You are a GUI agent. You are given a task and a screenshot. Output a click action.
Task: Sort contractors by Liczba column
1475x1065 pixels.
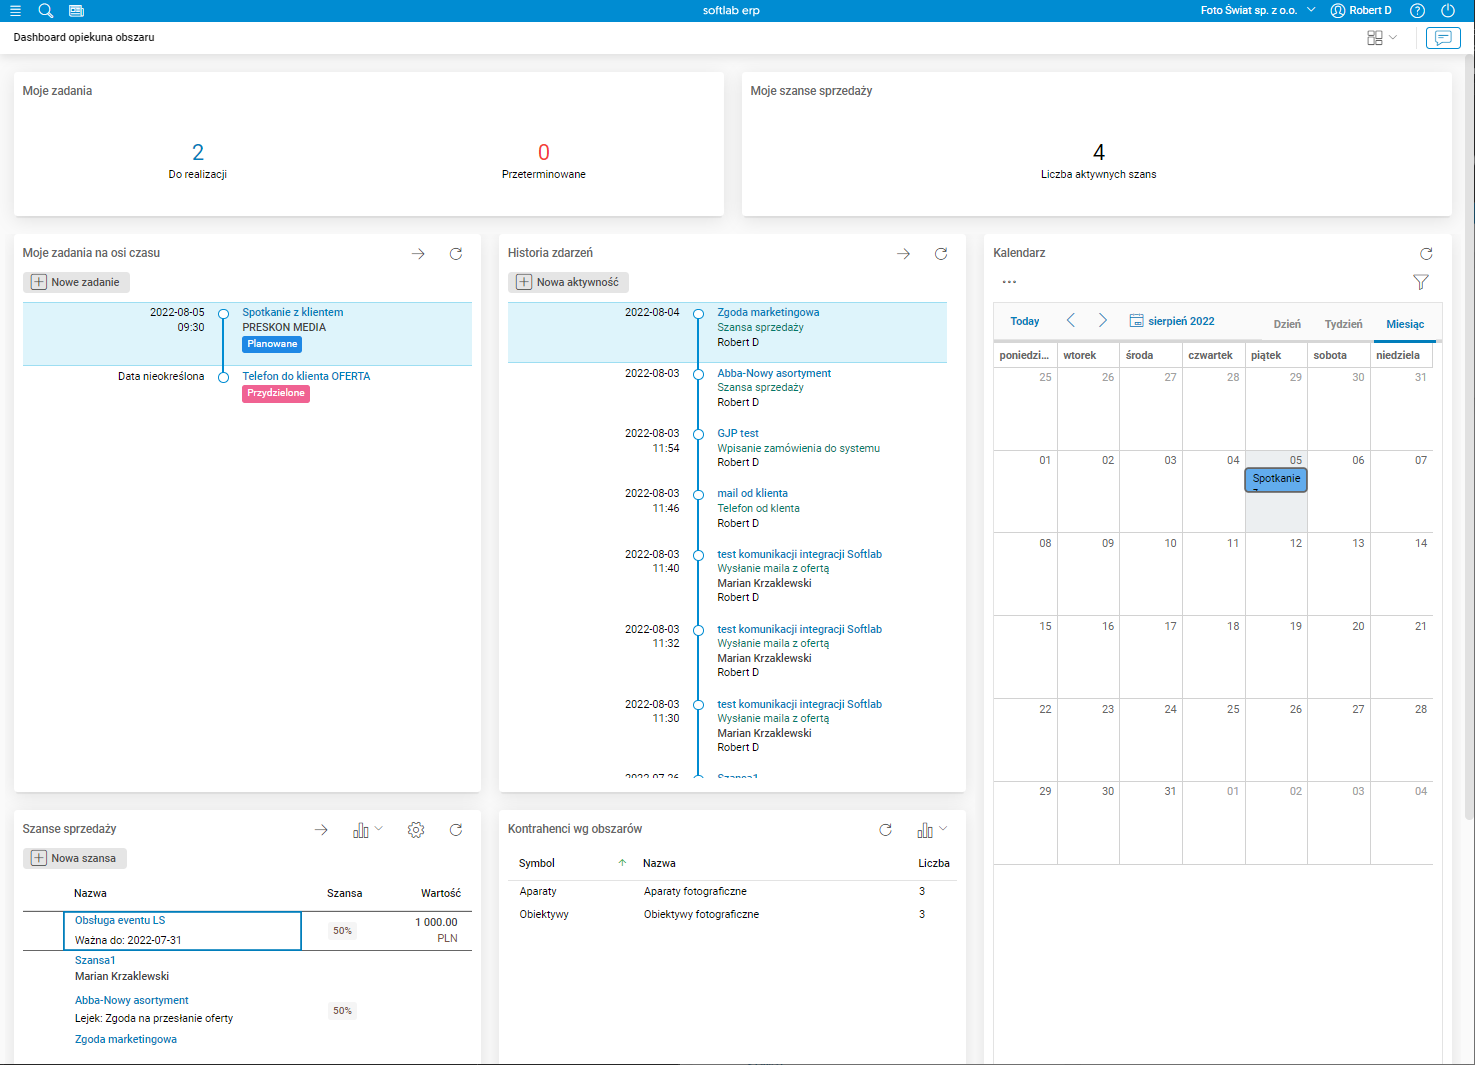click(x=934, y=863)
